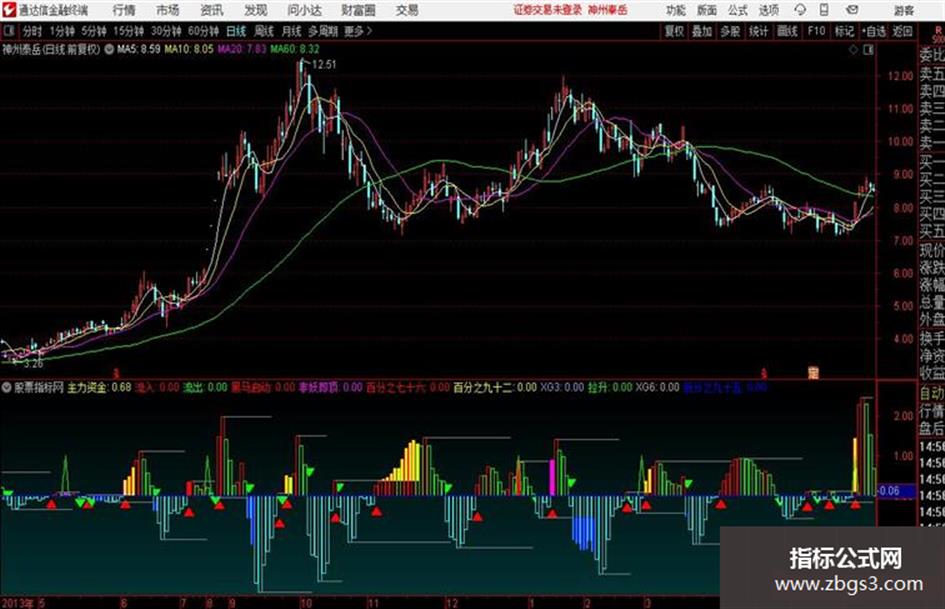
Task: Open the 市场 menu
Action: pyautogui.click(x=168, y=10)
